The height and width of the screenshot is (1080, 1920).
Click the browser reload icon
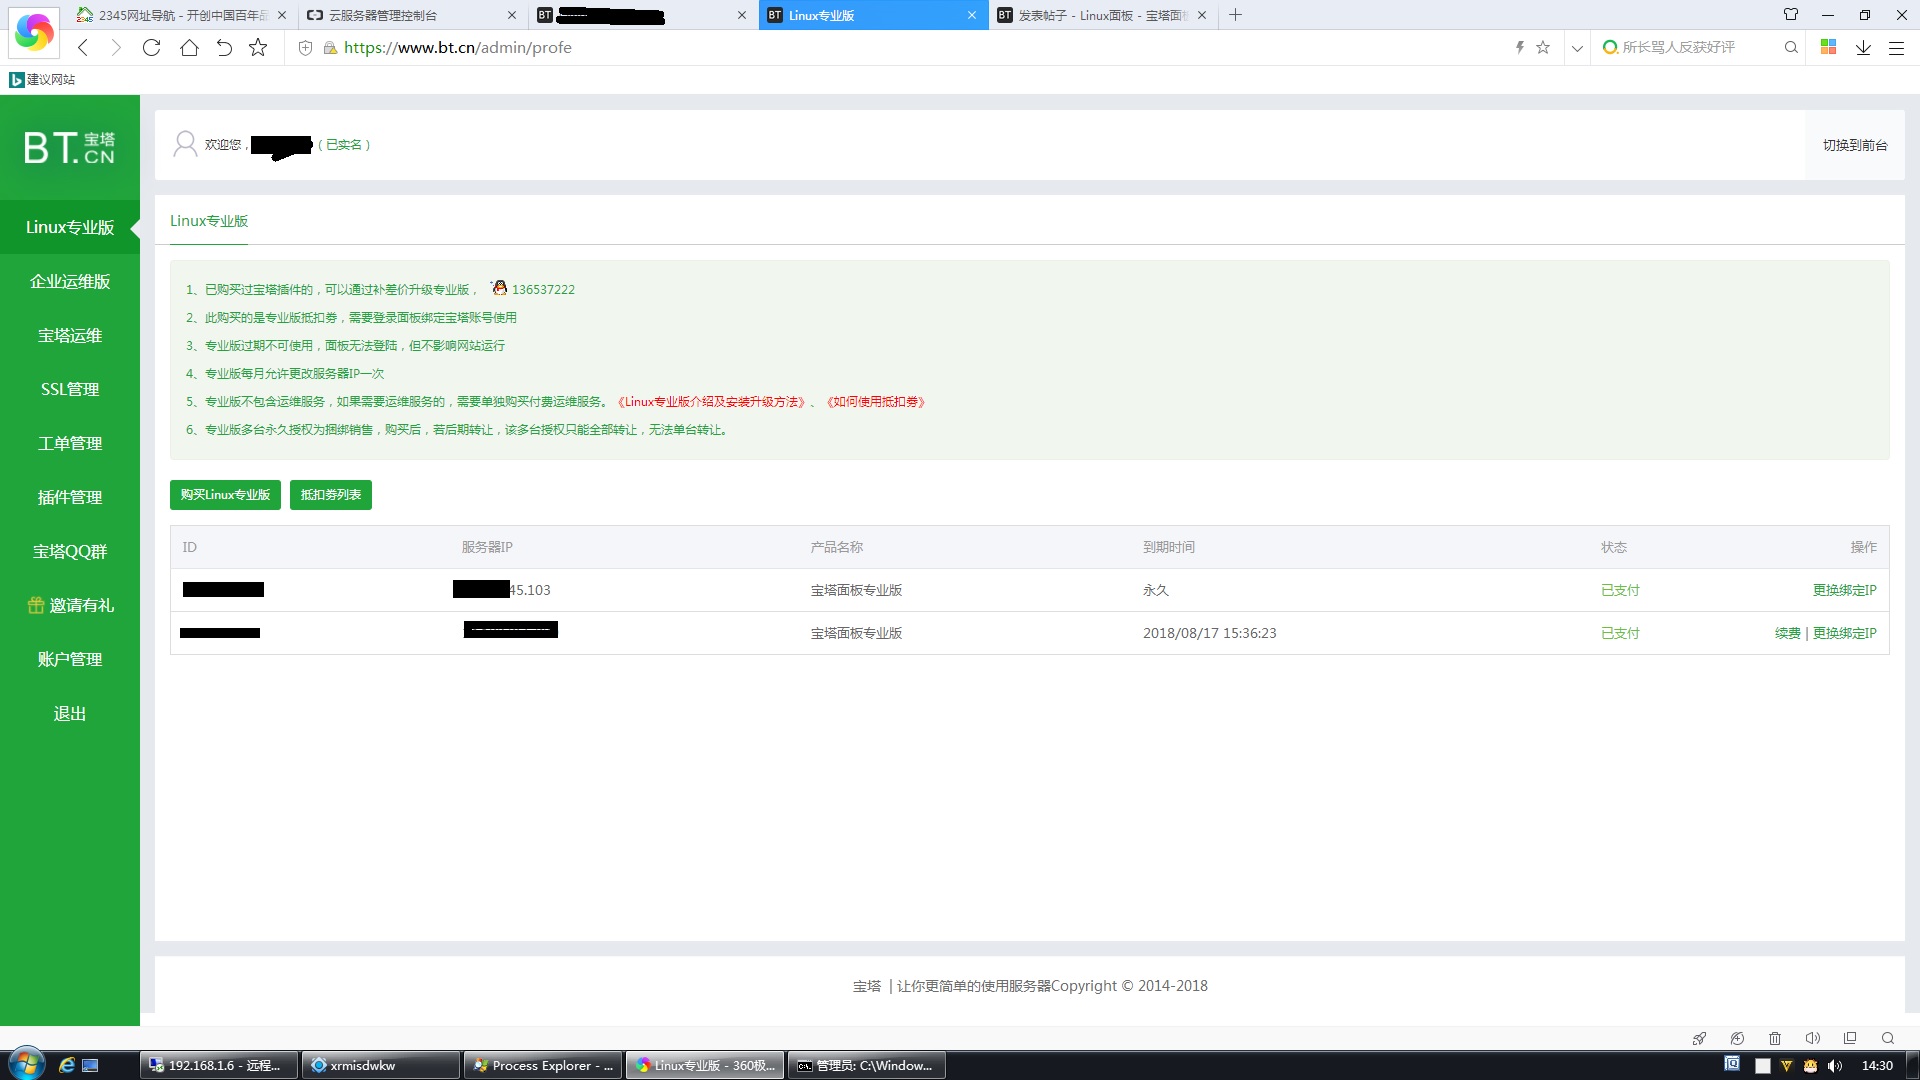[x=151, y=47]
